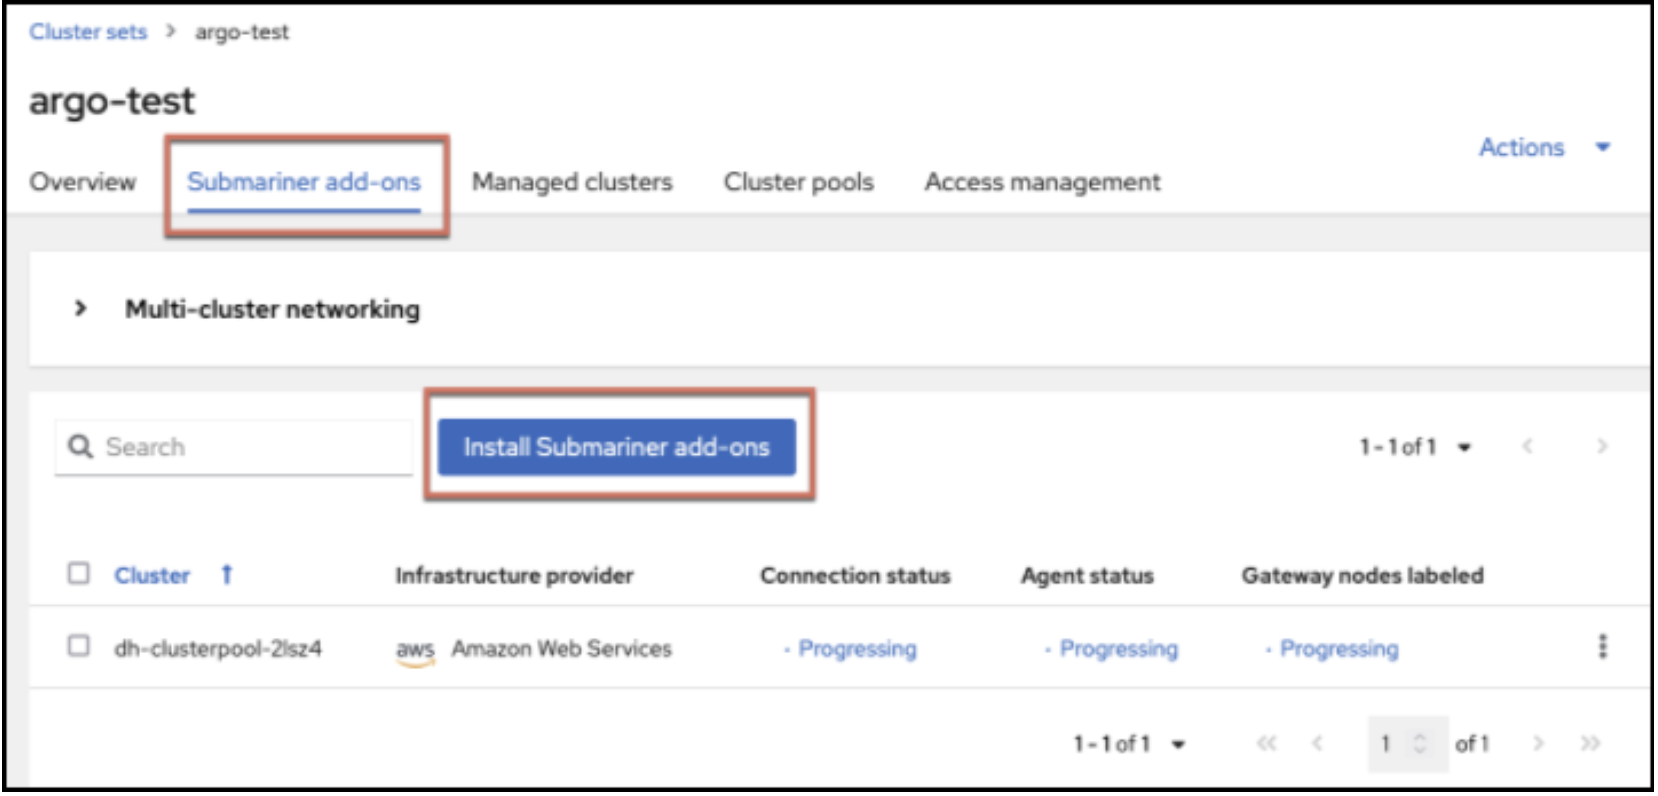Select the dh-clusterpool-2lsz4 row checkbox
1658x796 pixels.
(78, 646)
